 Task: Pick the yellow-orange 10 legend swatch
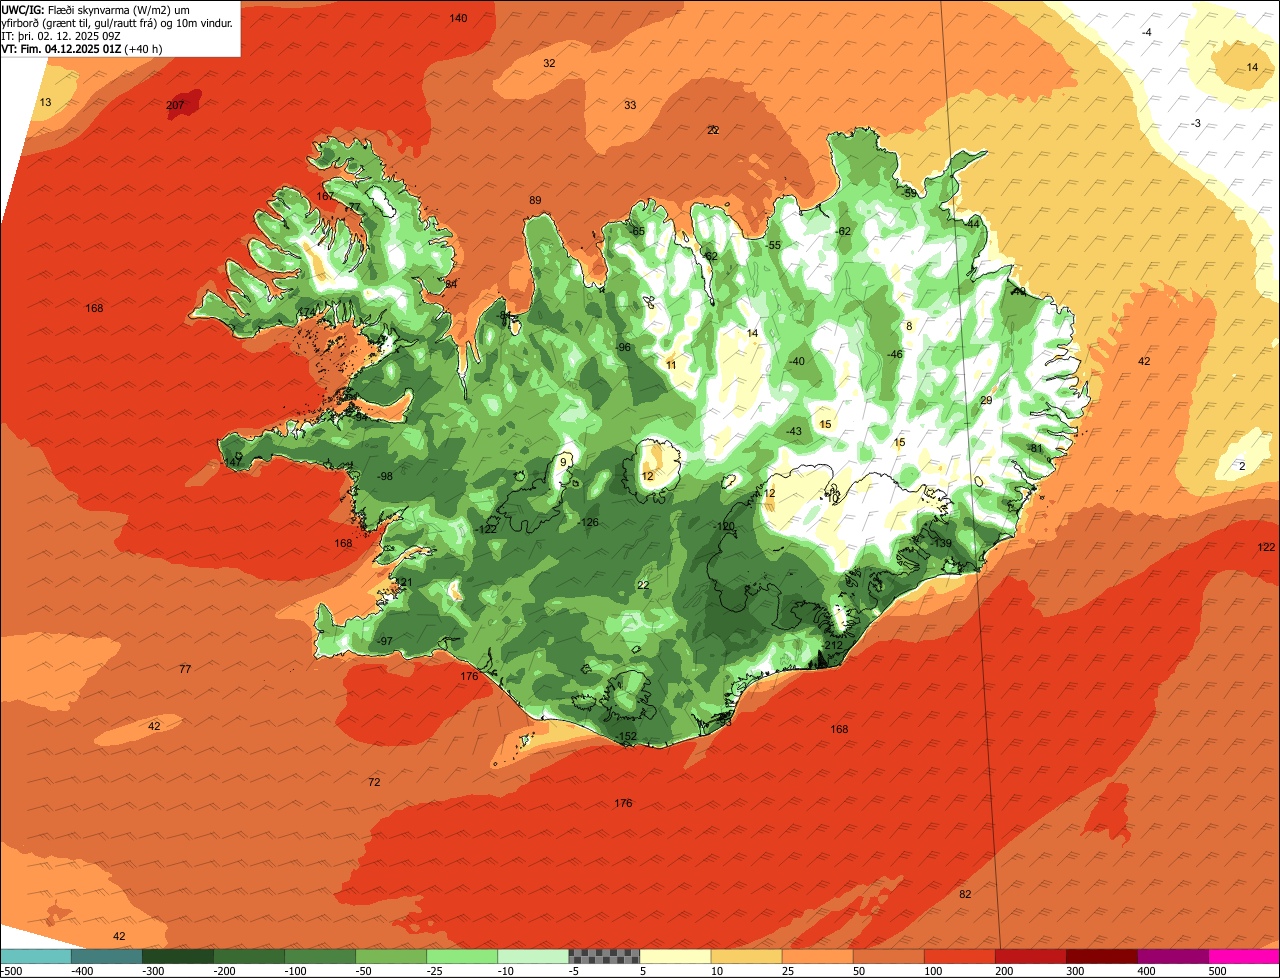(745, 956)
